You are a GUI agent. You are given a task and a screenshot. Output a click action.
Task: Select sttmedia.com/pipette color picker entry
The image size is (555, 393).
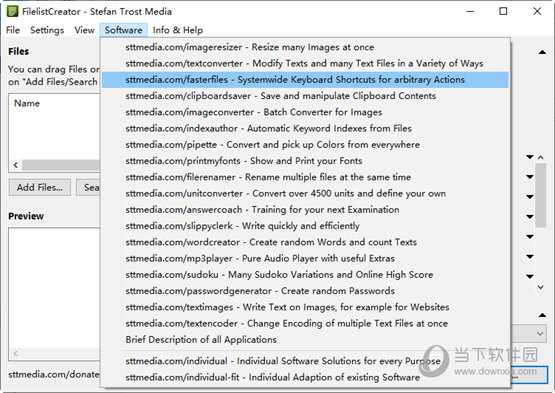click(x=305, y=145)
